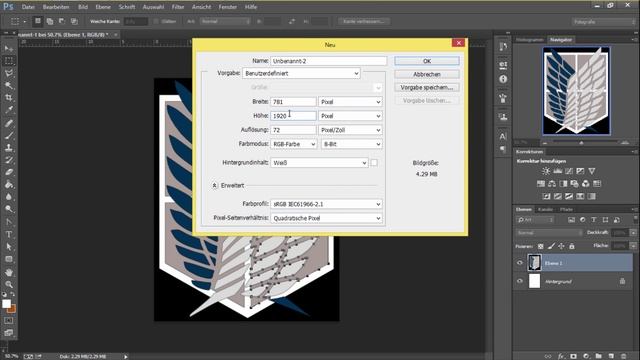Toggle lock image pixels brush icon

tap(551, 246)
